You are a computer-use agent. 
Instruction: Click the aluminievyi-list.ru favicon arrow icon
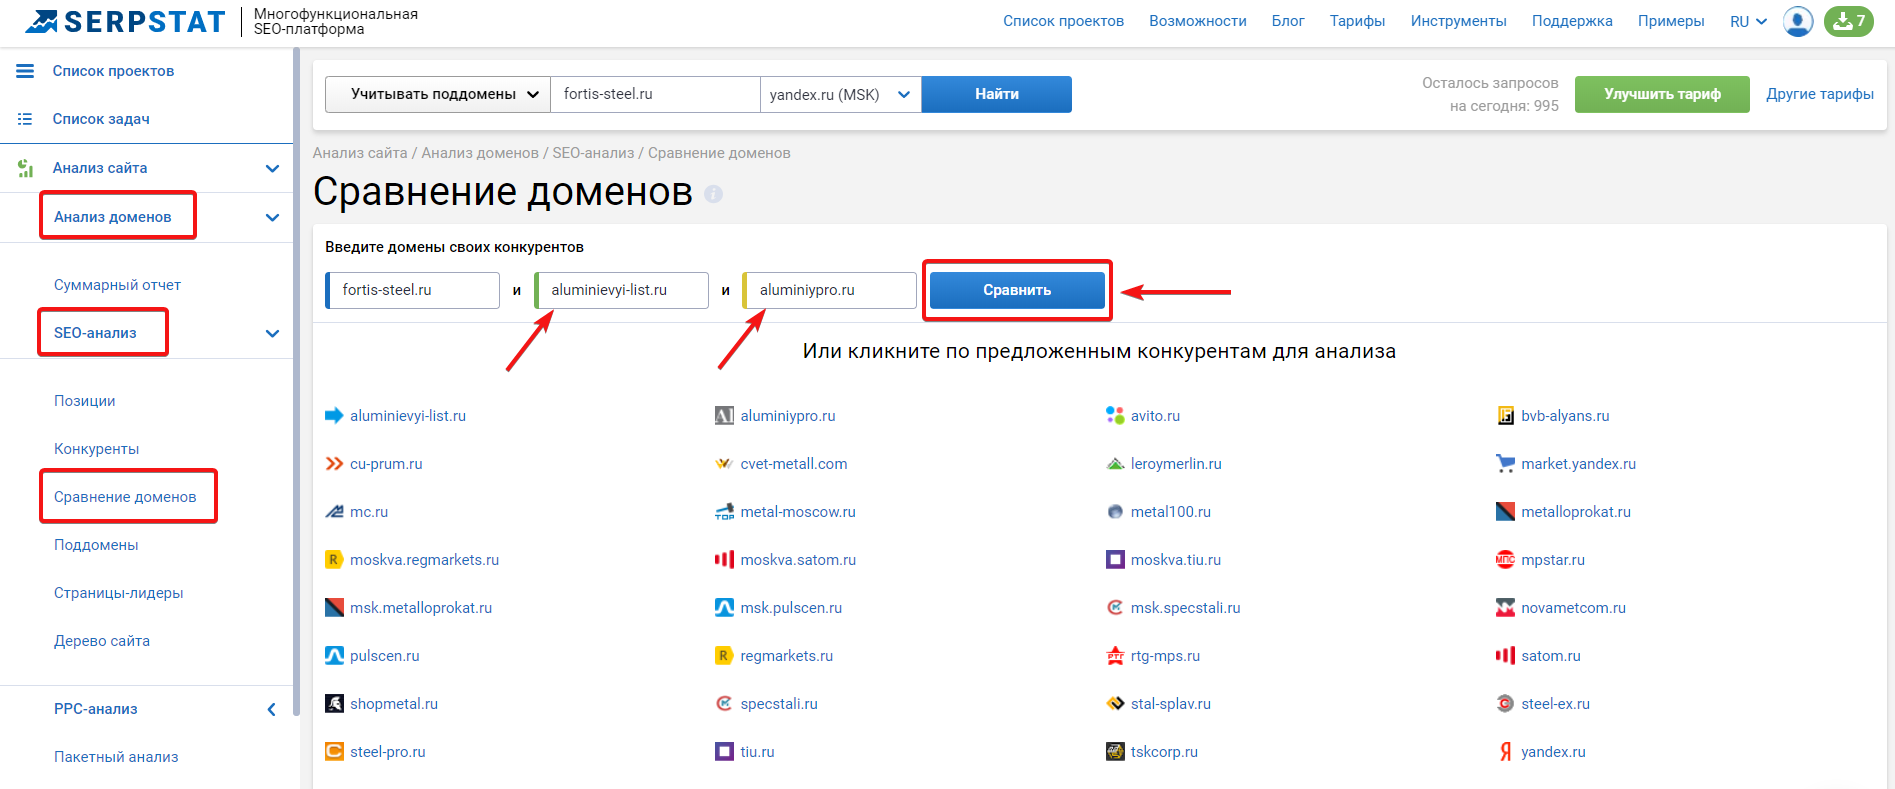click(334, 415)
